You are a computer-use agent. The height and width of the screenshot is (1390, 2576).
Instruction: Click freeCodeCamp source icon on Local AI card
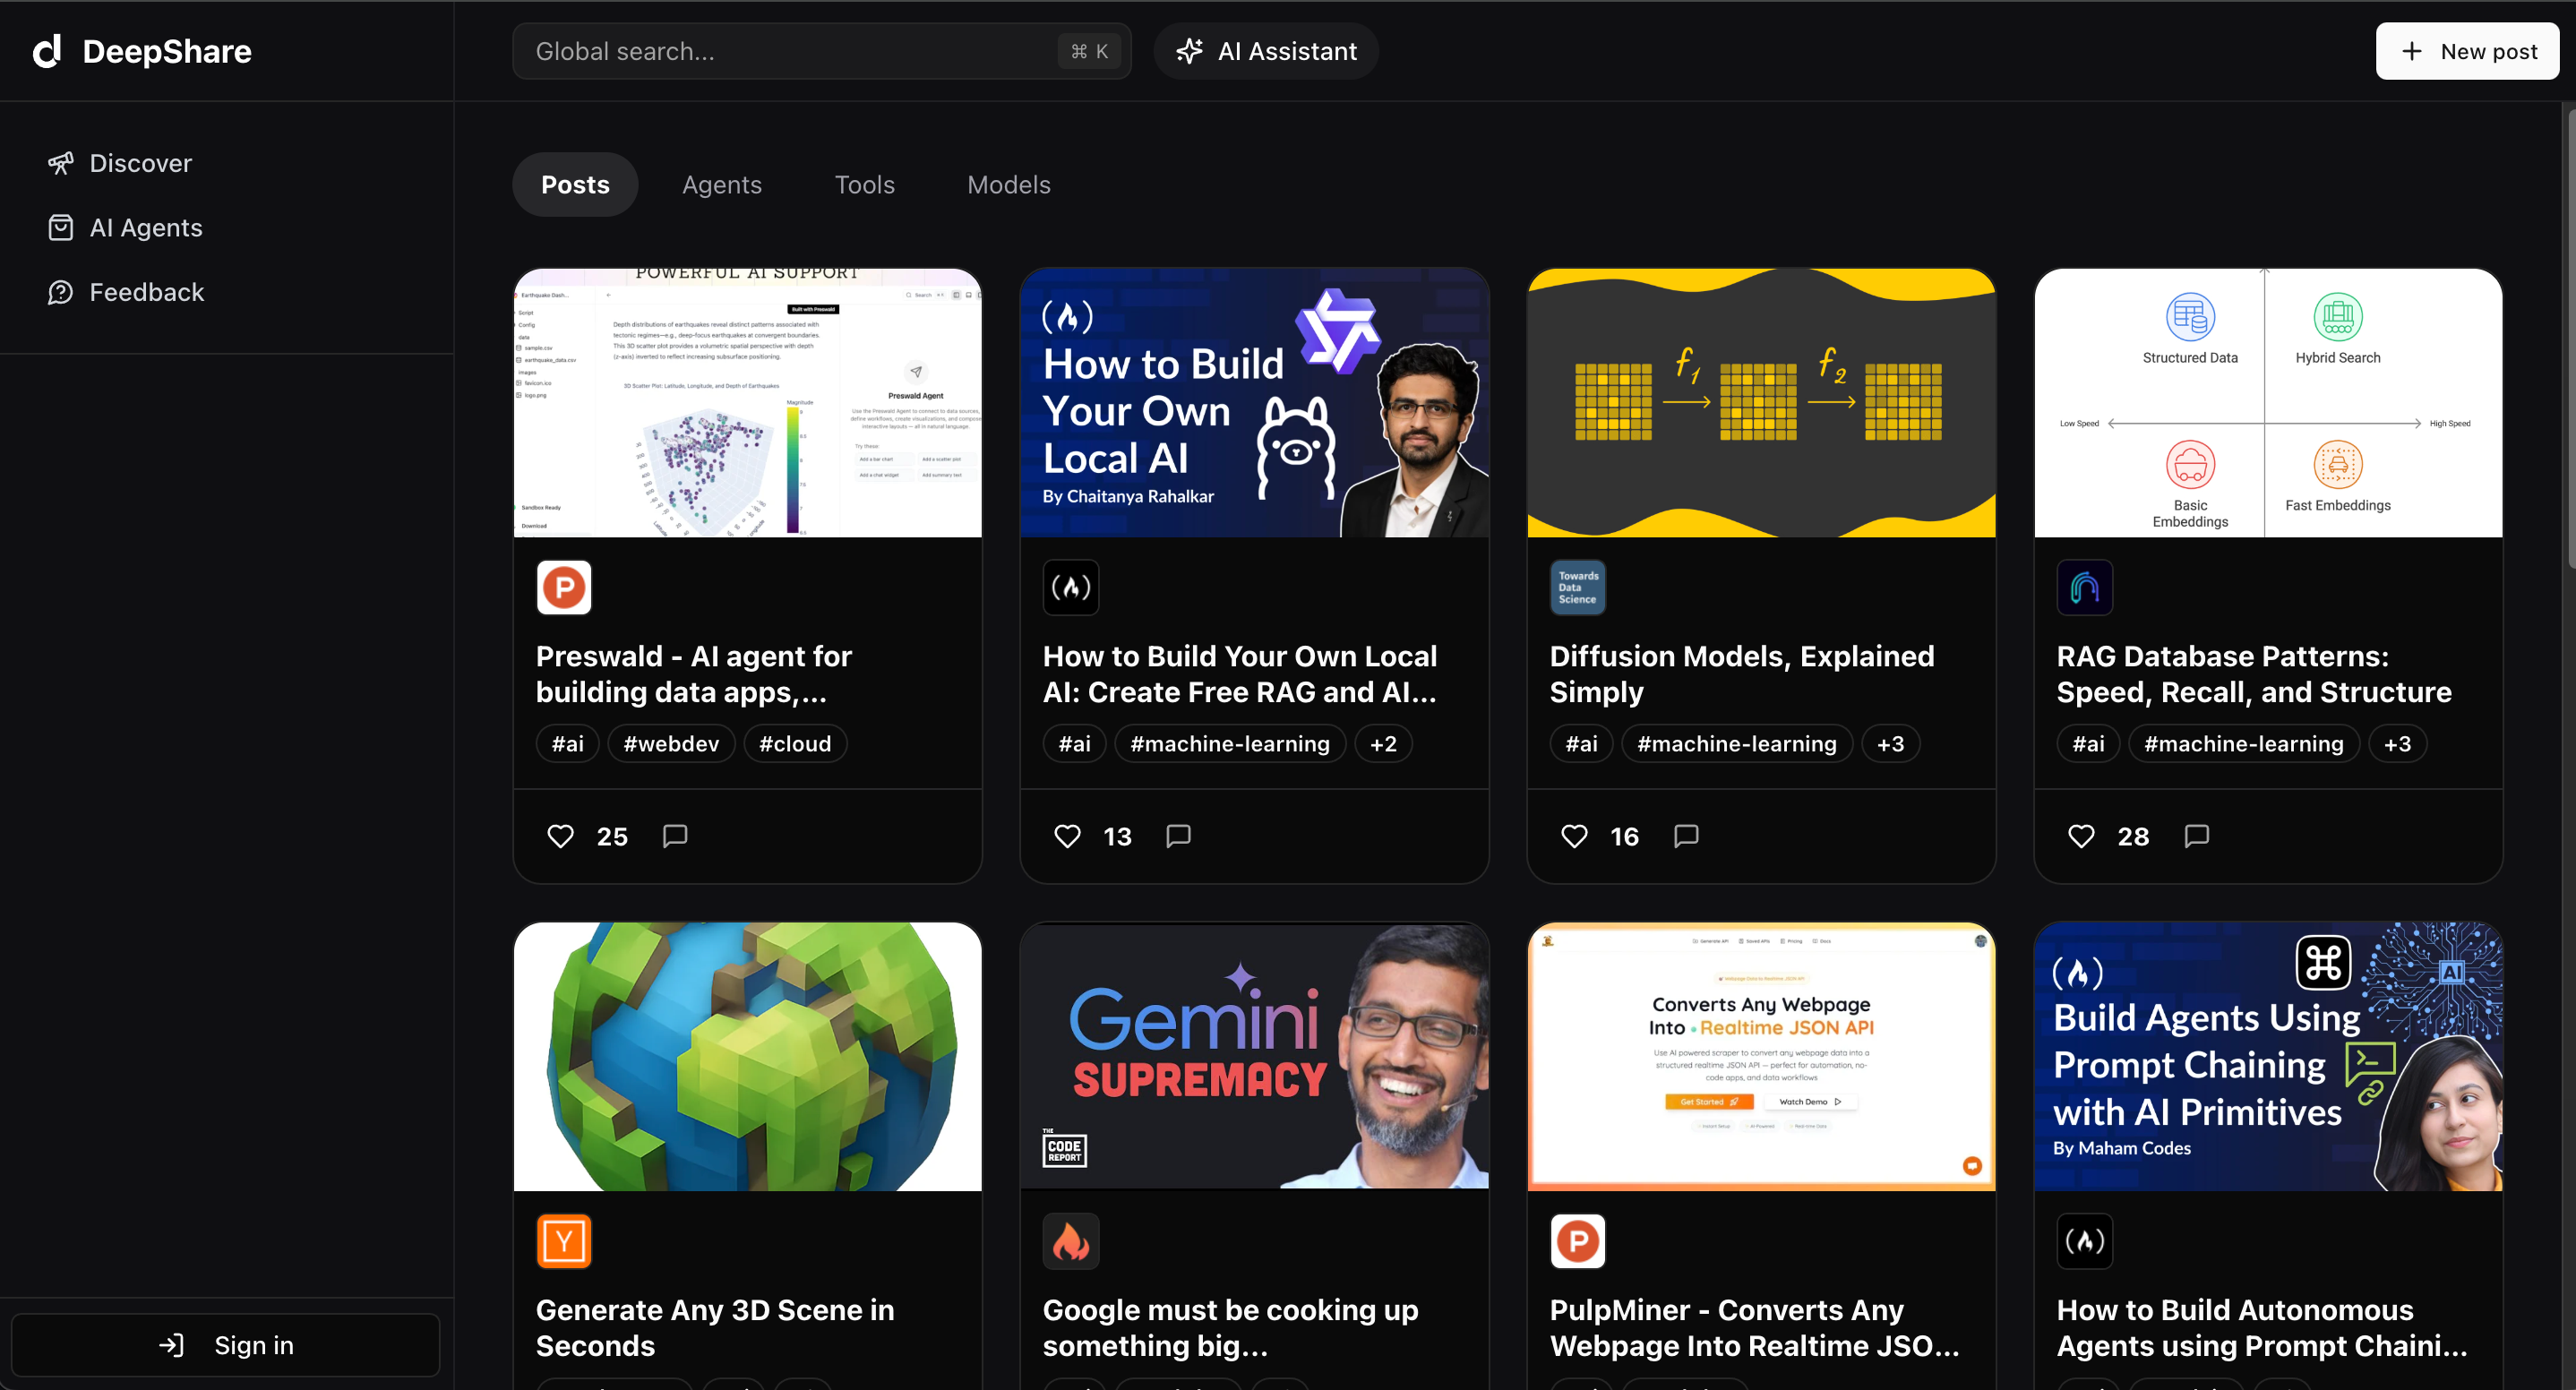(1071, 587)
